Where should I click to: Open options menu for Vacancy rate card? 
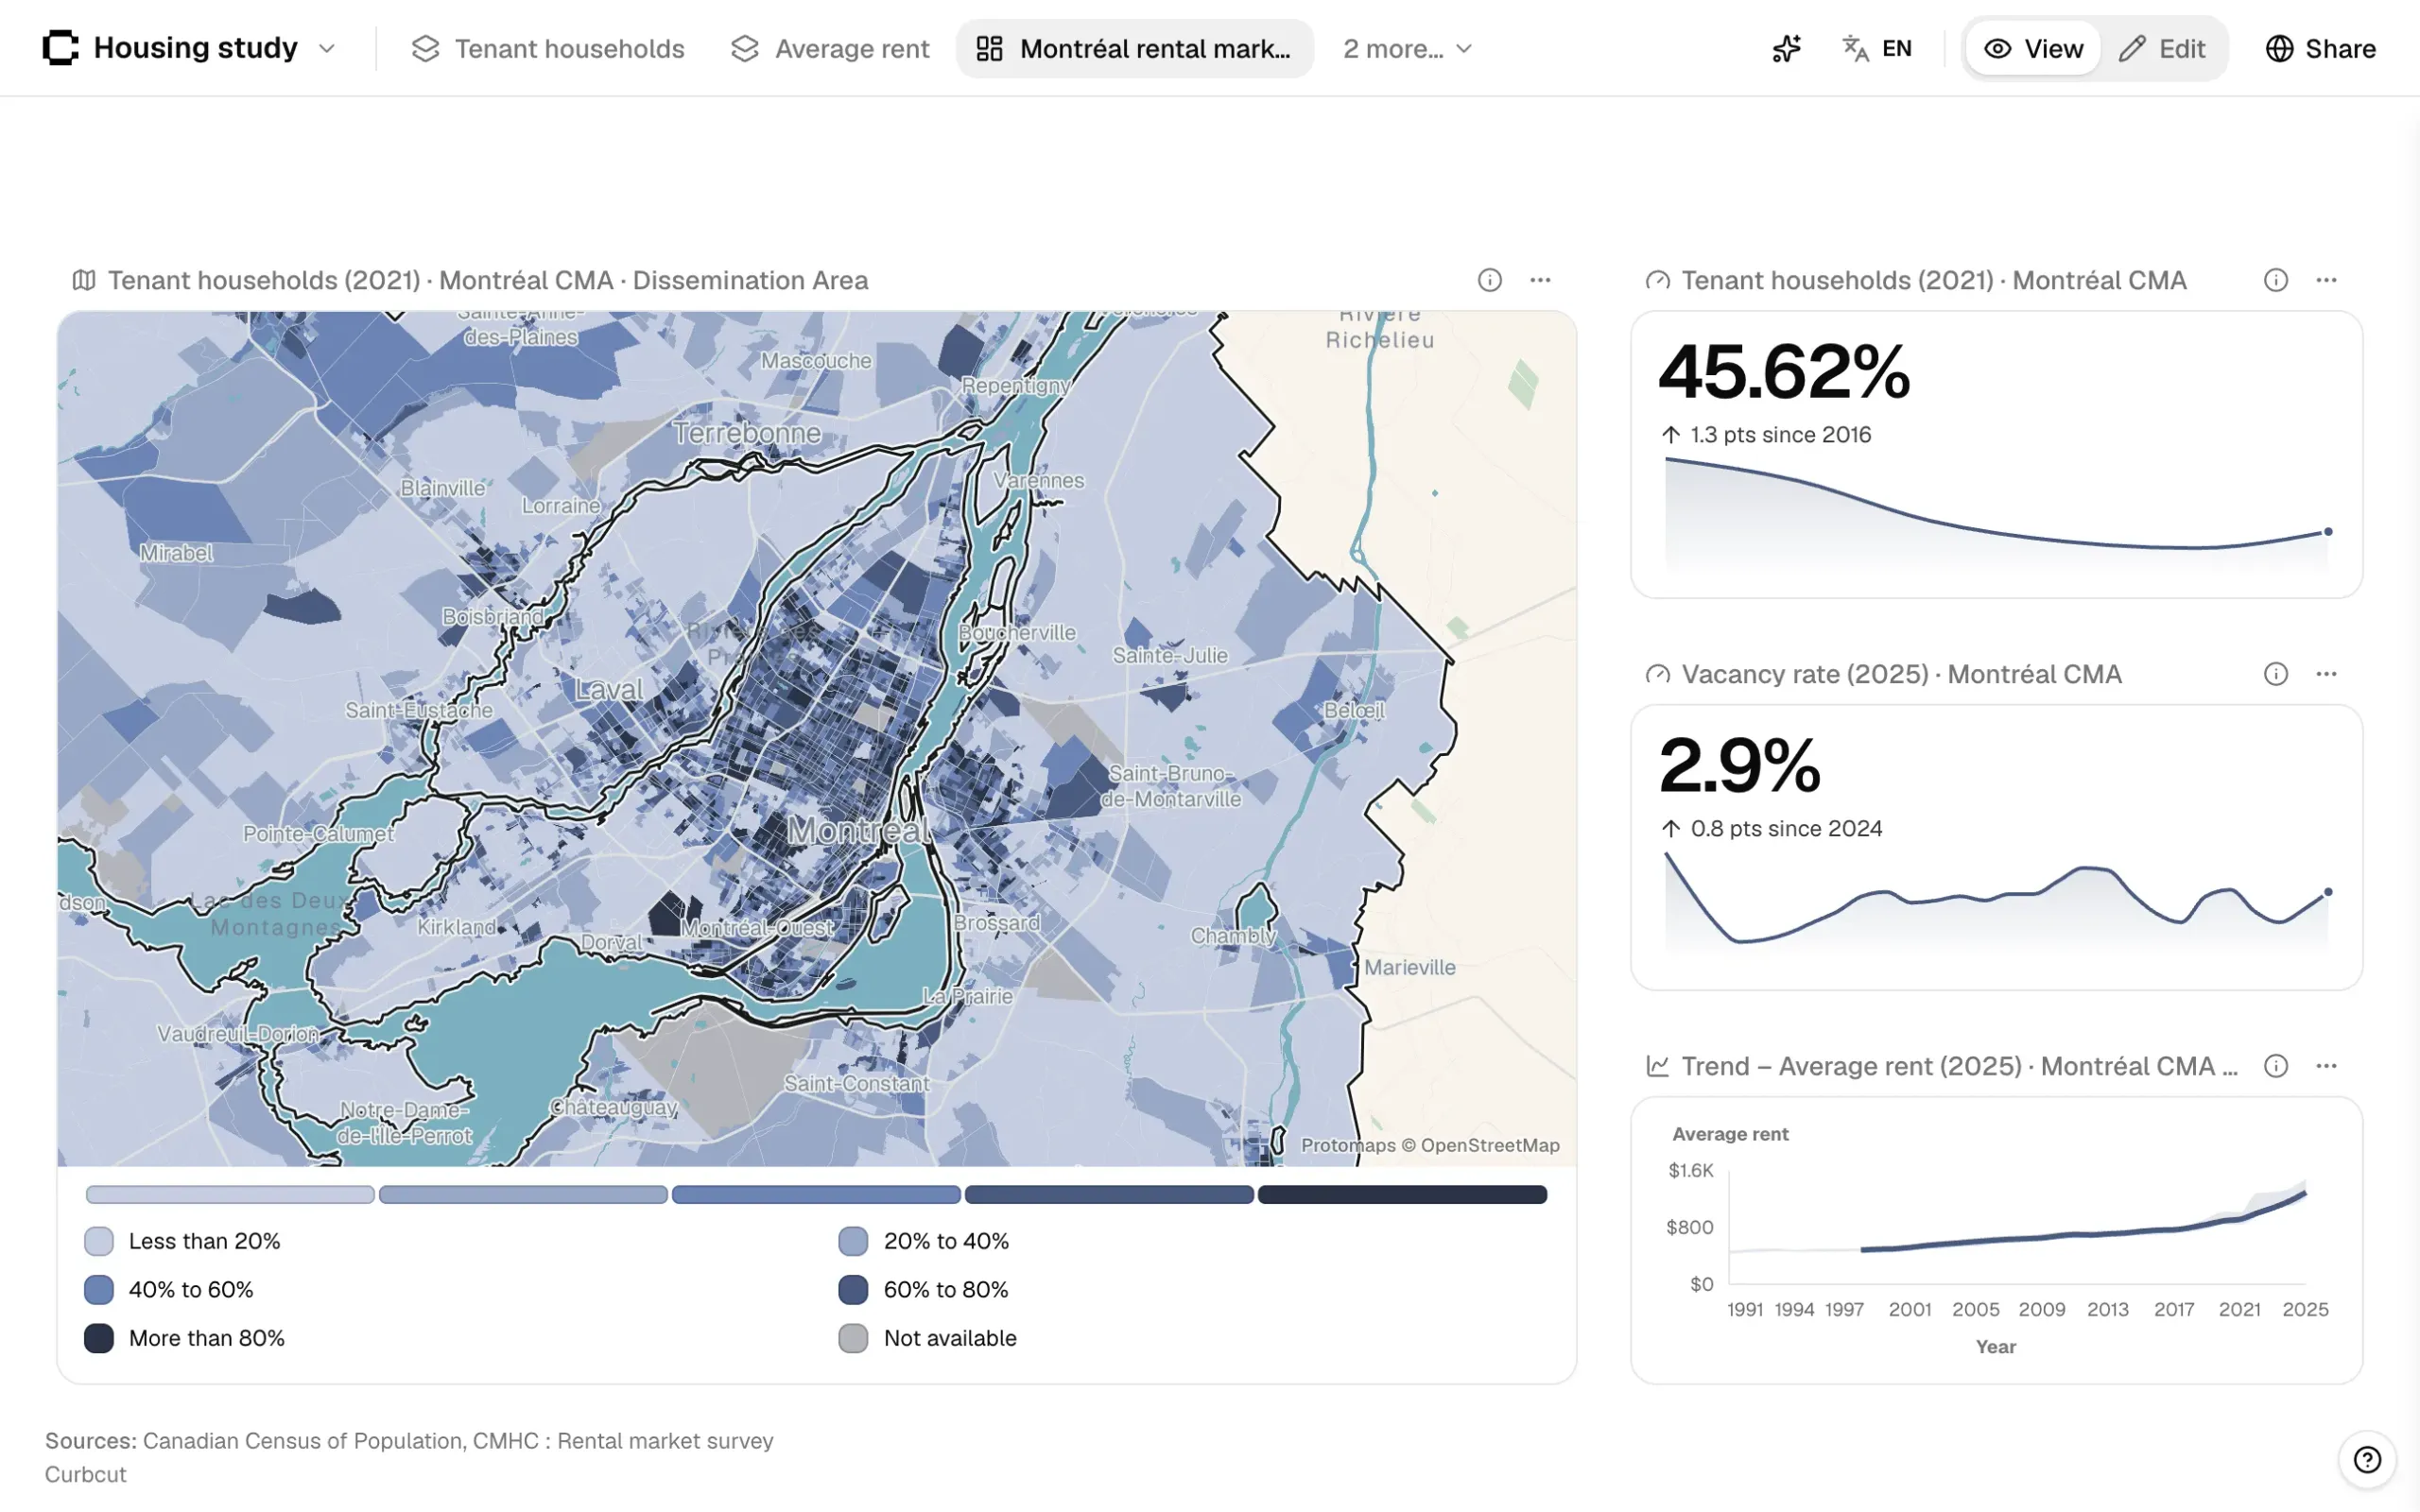click(x=2326, y=674)
